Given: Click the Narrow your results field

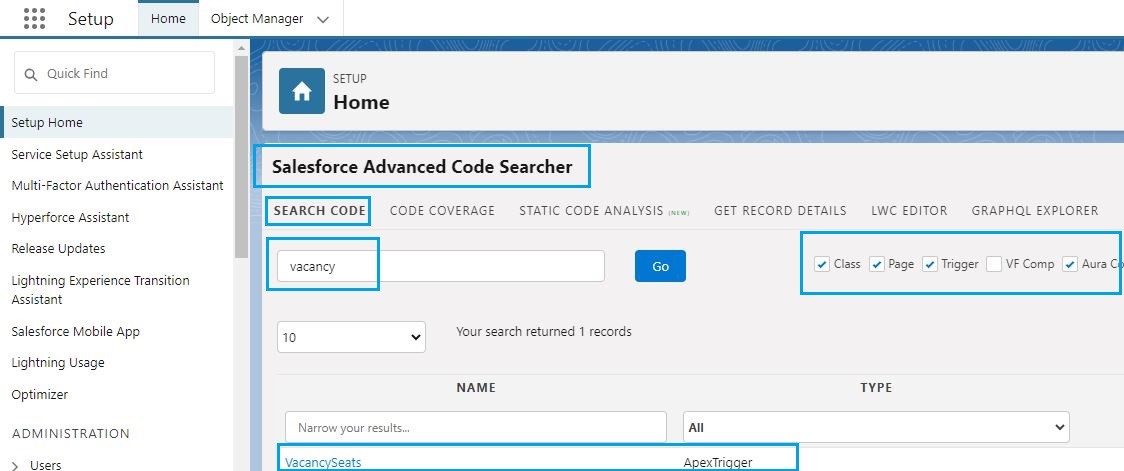Looking at the screenshot, I should (x=476, y=427).
